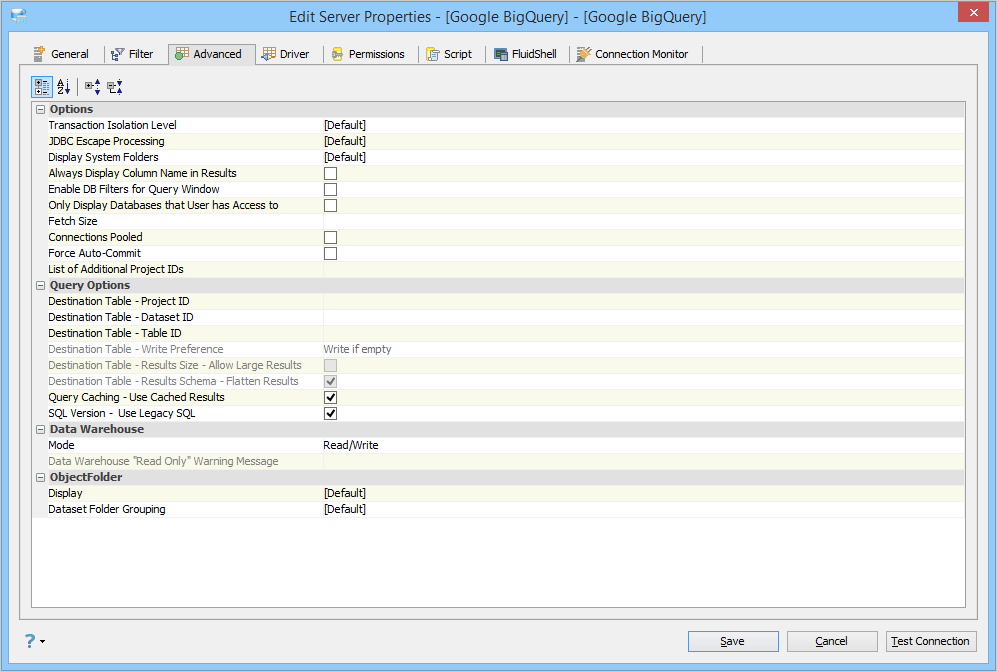Open Display System Folders value dropdown
Viewport: 997px width, 672px height.
(x=643, y=157)
